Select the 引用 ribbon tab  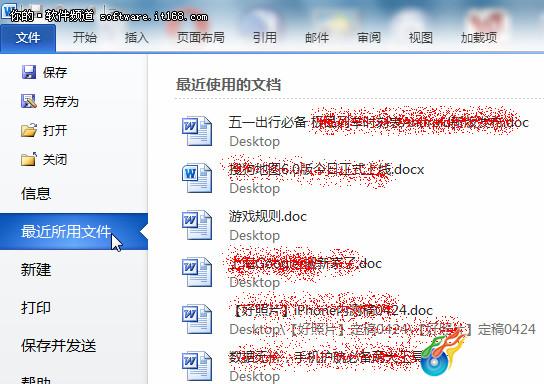(265, 37)
